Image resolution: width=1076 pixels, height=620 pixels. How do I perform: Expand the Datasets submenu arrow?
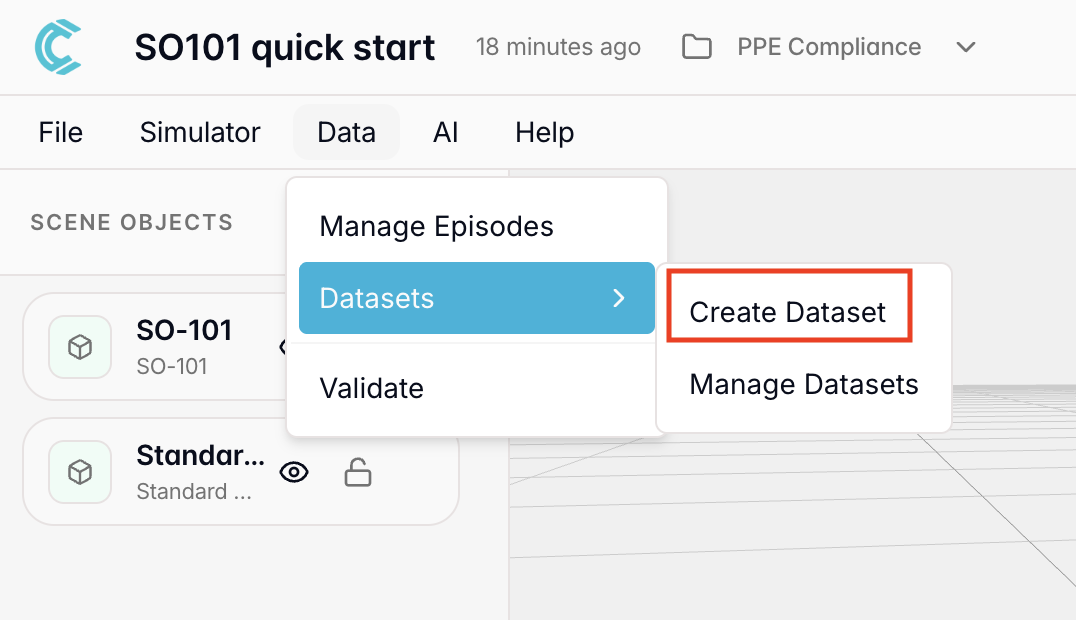[619, 298]
